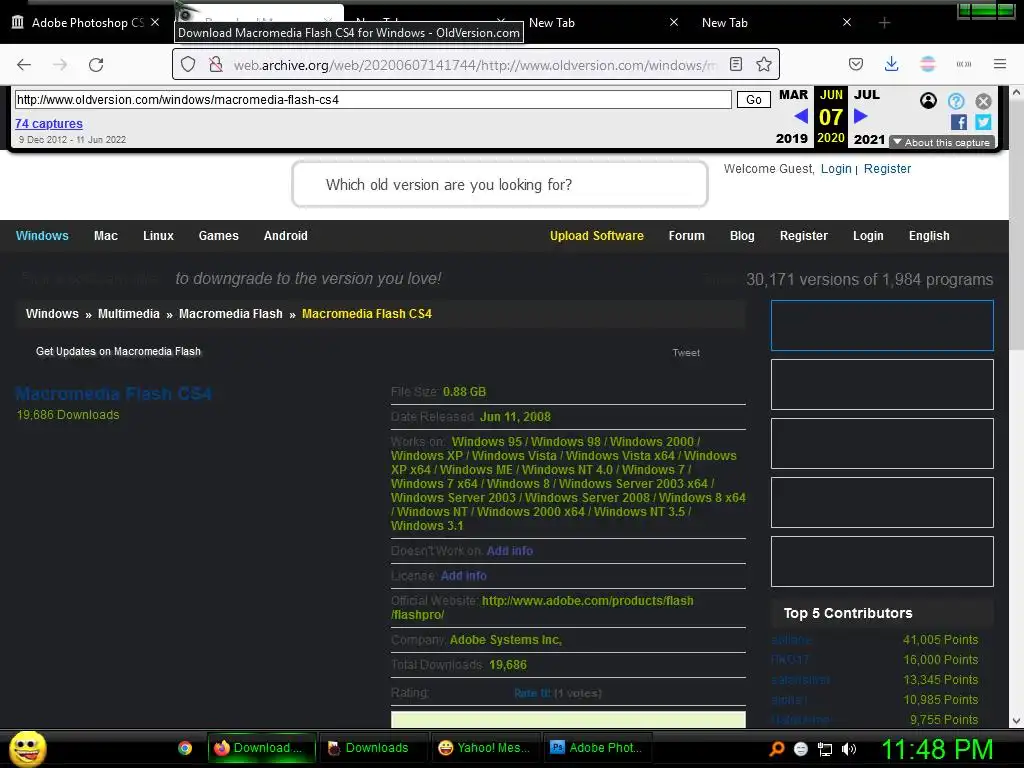Launch Chrome from taskbar
This screenshot has height=768, width=1024.
coord(185,748)
